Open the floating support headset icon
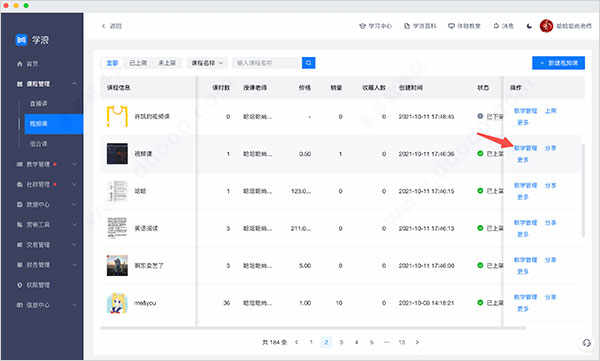Image resolution: width=600 pixels, height=361 pixels. click(x=586, y=343)
